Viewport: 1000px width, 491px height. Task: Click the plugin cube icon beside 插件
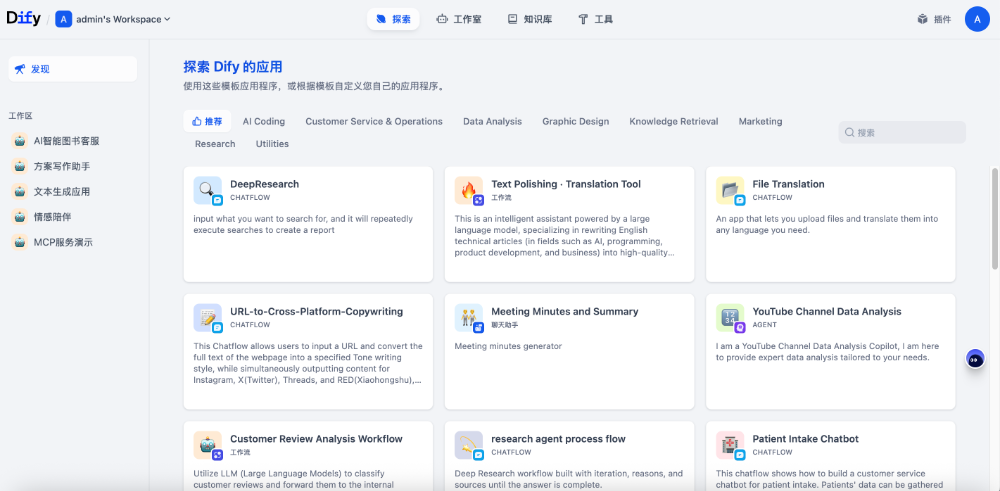[922, 19]
